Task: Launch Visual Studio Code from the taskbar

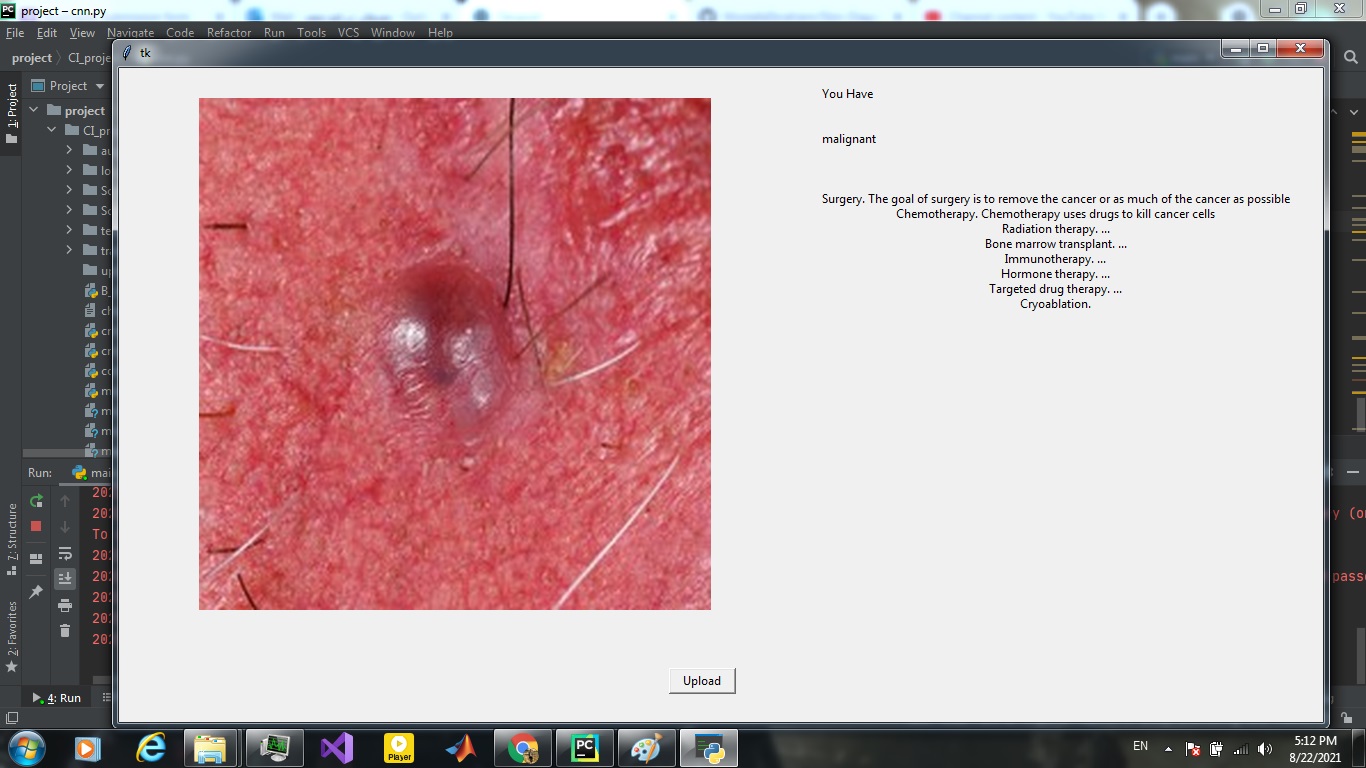Action: point(338,748)
